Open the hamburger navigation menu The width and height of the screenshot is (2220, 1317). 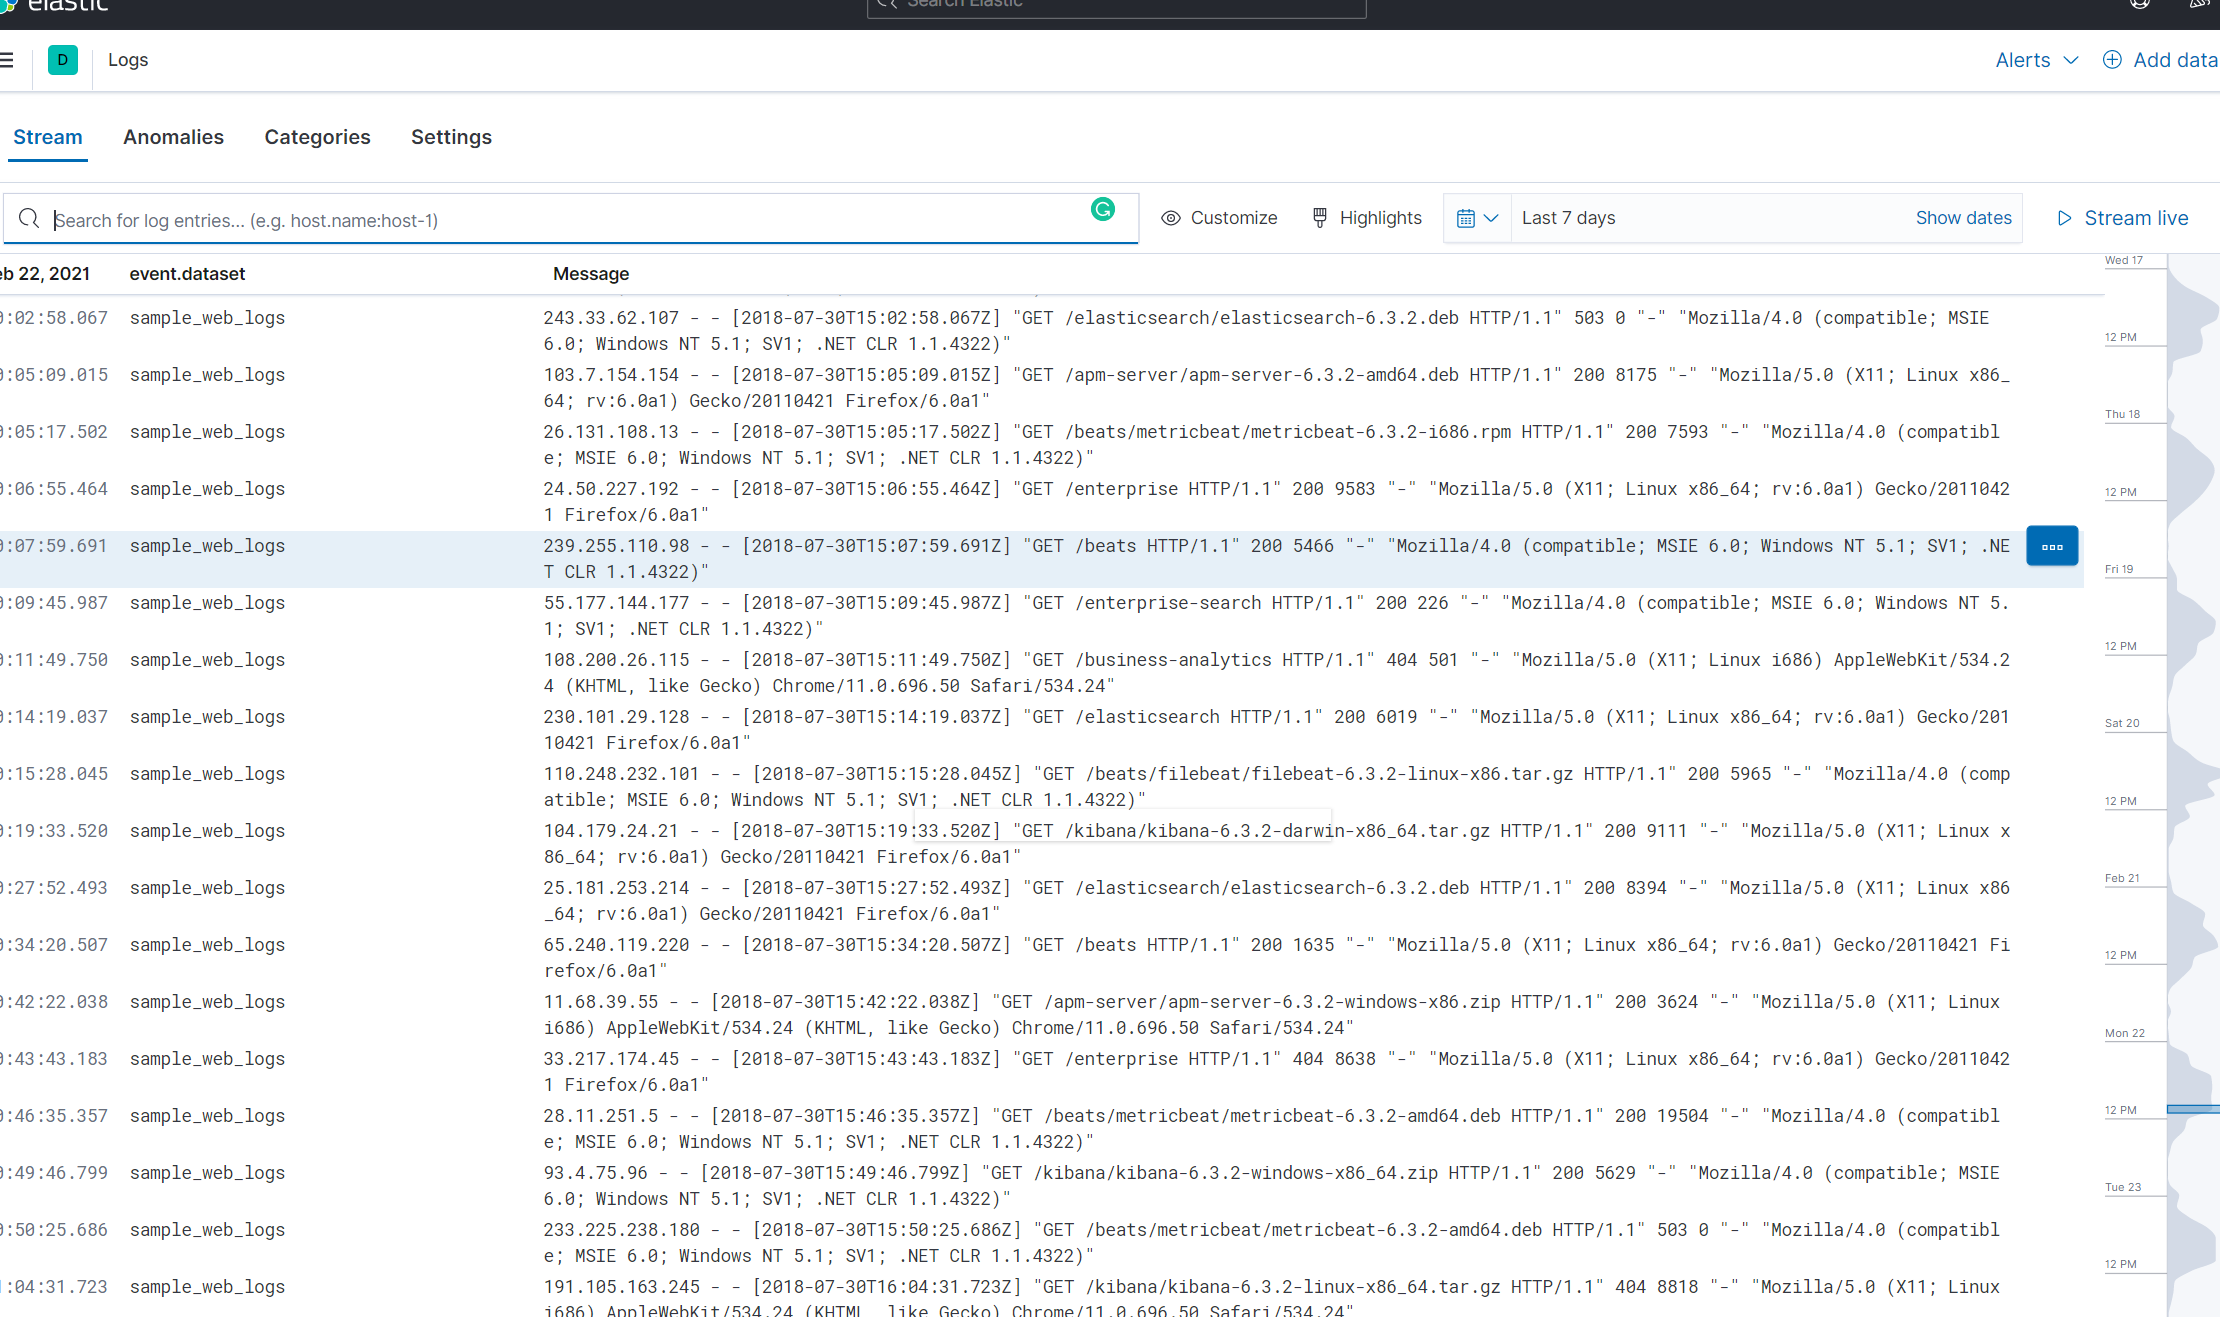click(x=6, y=60)
